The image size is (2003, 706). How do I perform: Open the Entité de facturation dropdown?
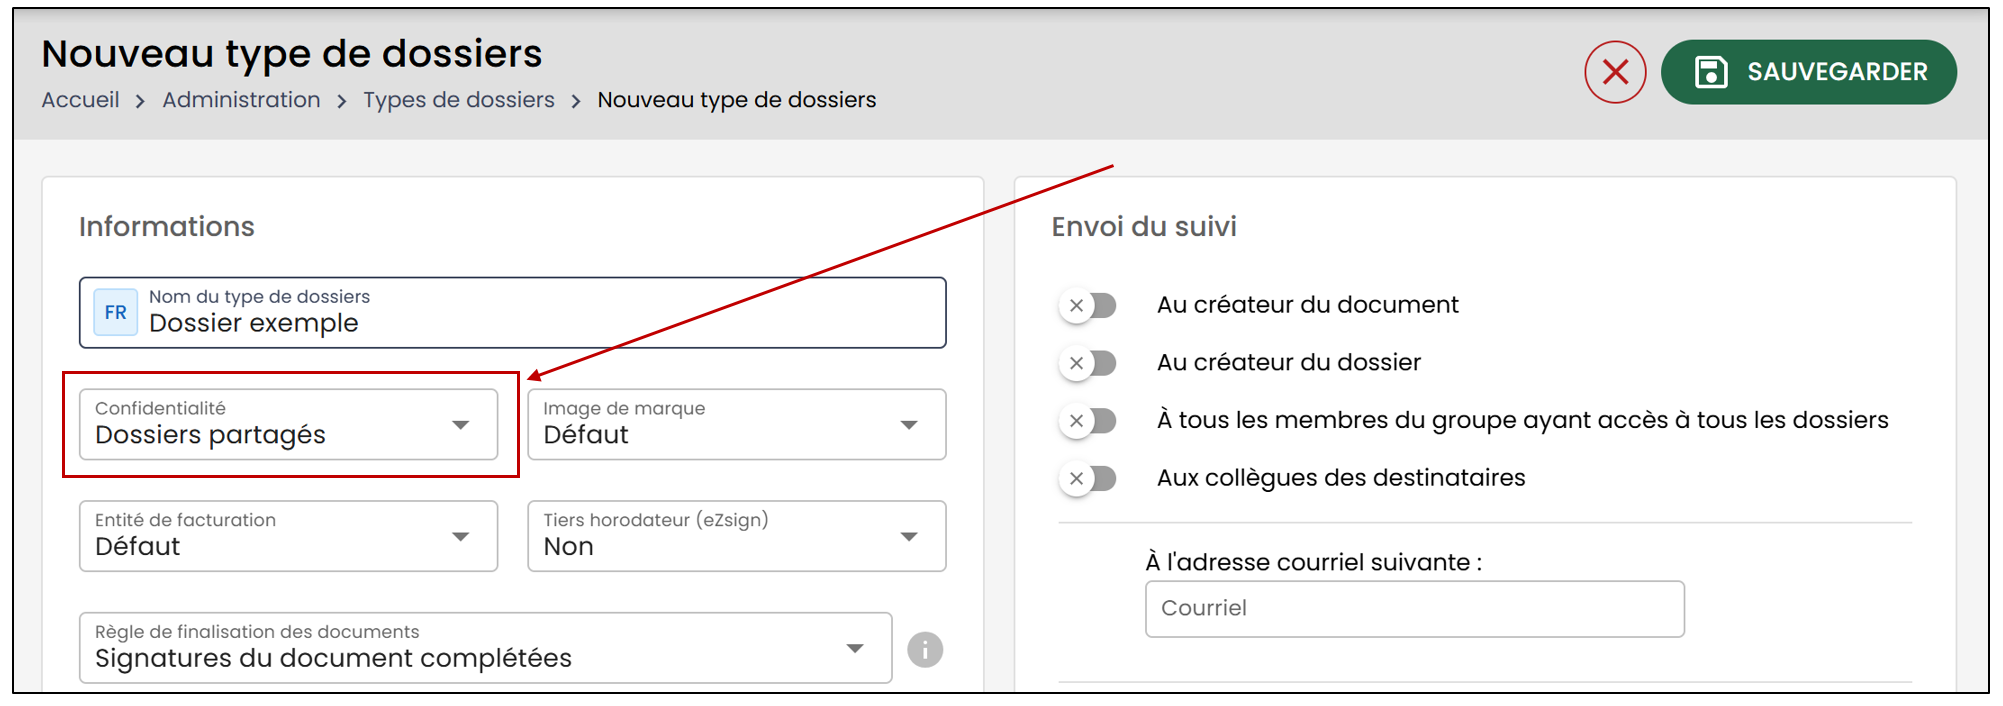click(x=288, y=536)
